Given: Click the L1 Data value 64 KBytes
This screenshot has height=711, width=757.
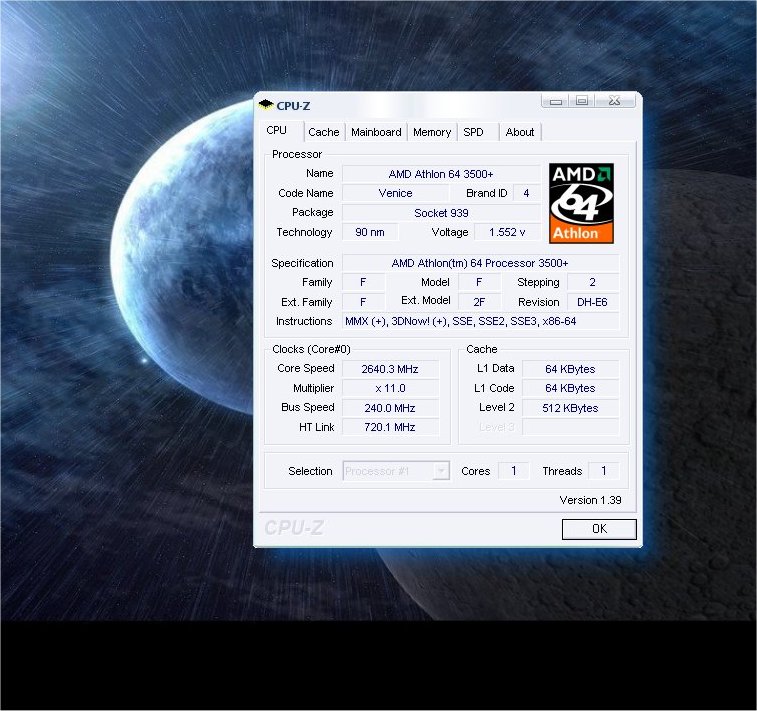Looking at the screenshot, I should [x=570, y=369].
